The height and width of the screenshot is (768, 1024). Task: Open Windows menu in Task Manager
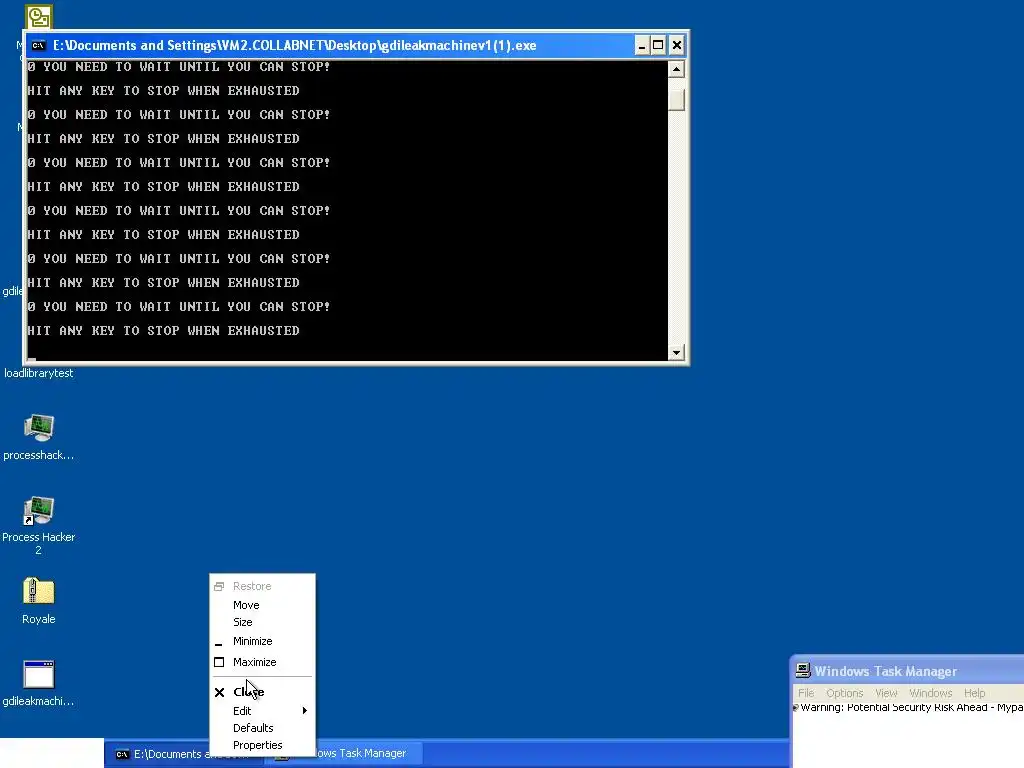(x=931, y=693)
